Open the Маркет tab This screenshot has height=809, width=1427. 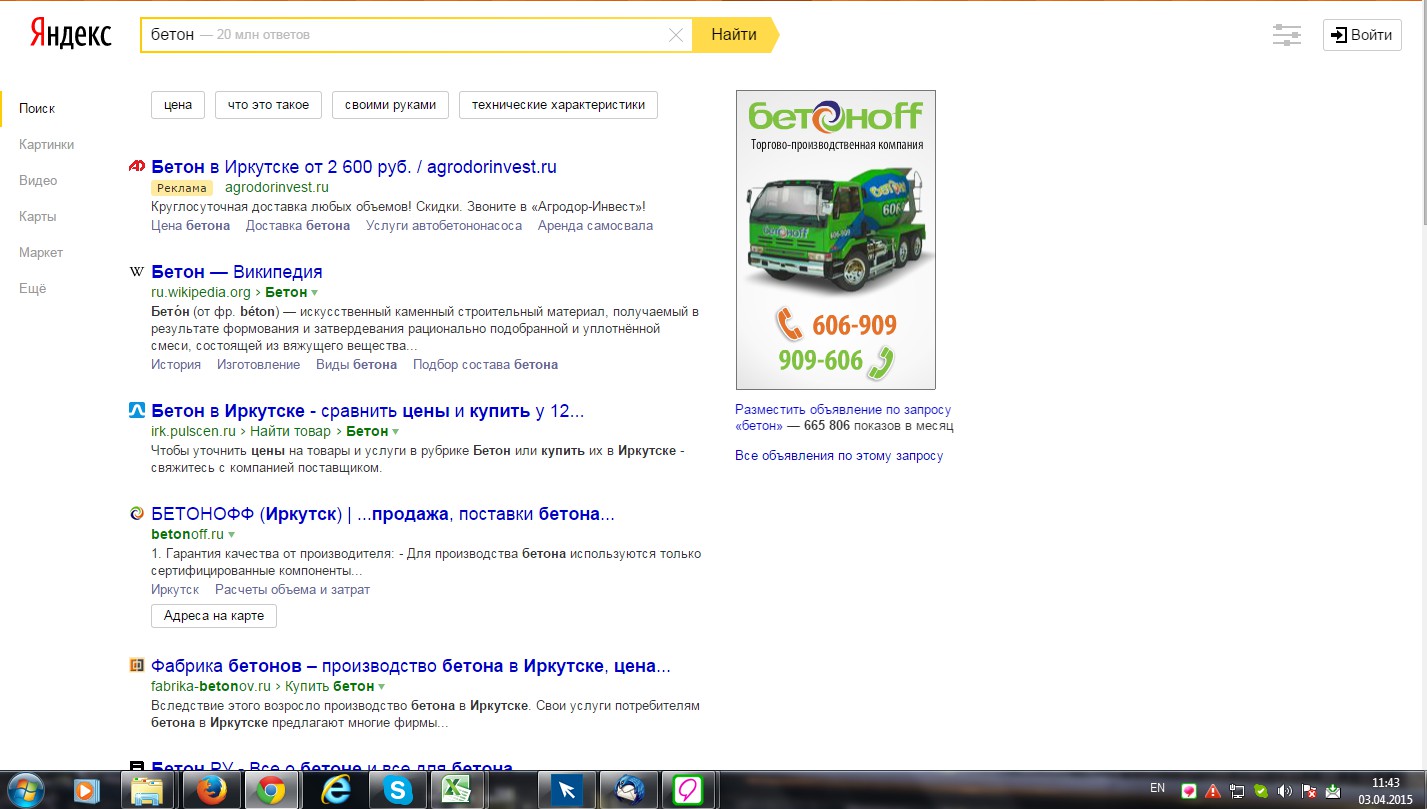pyautogui.click(x=40, y=252)
